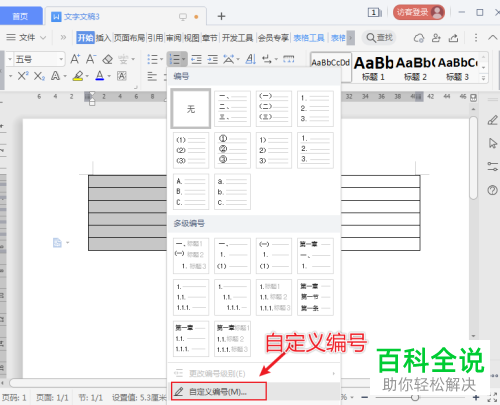Click the numbering list icon
The width and height of the screenshot is (500, 405).
tap(174, 60)
